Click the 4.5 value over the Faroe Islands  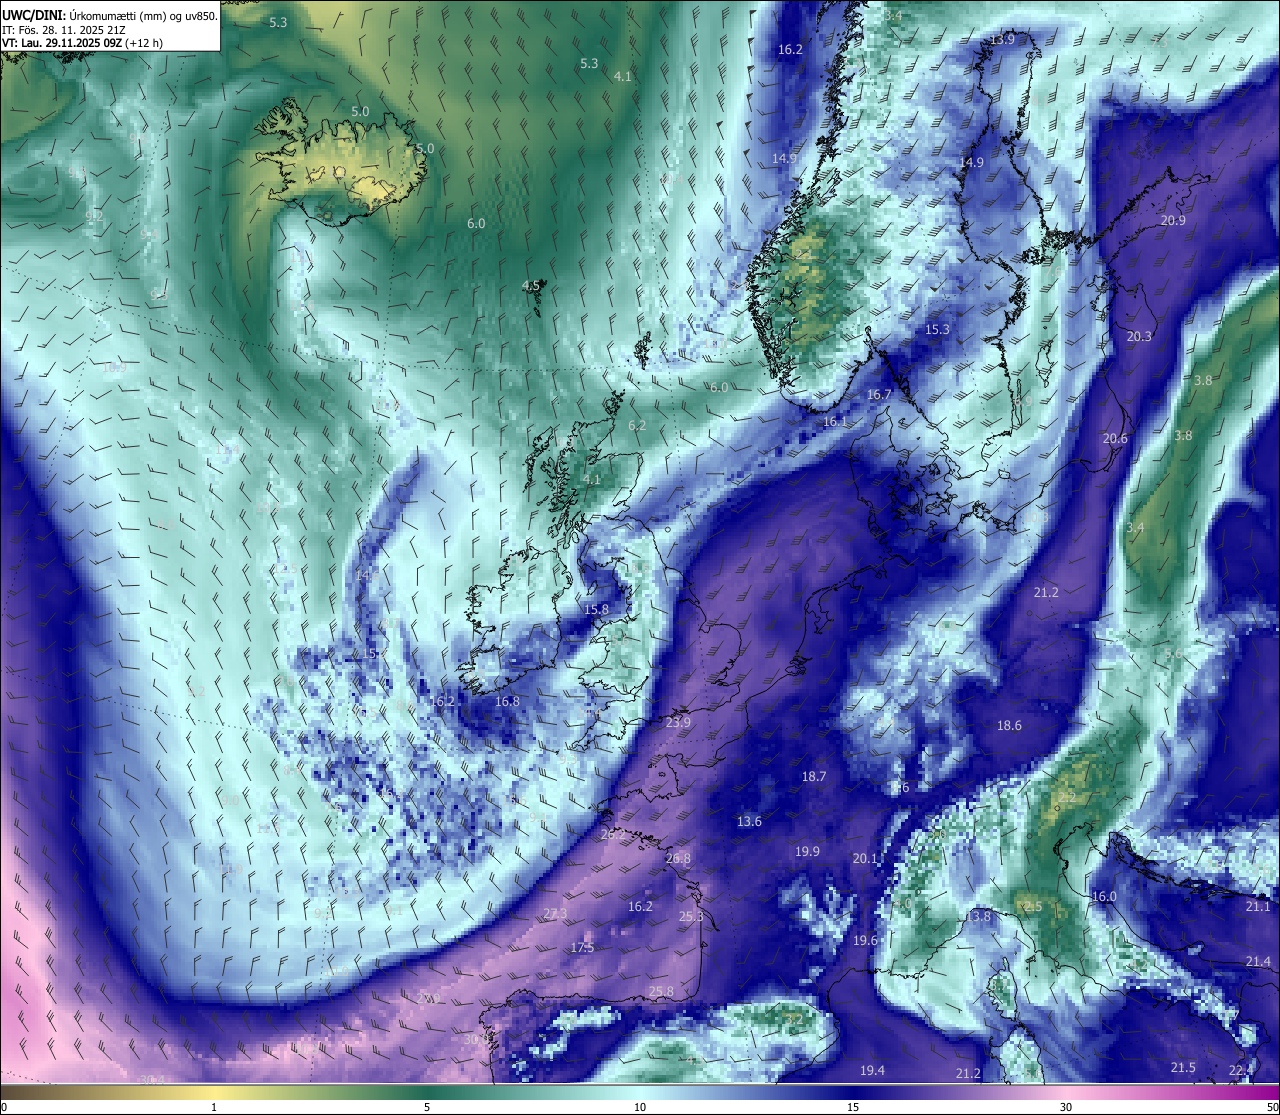coord(531,286)
